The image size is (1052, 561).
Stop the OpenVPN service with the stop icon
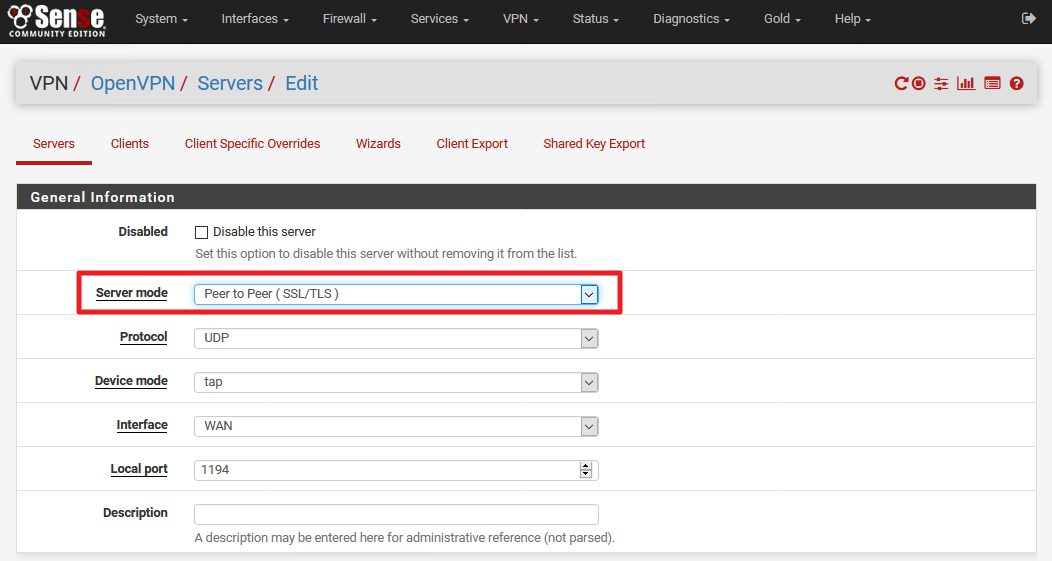click(918, 83)
